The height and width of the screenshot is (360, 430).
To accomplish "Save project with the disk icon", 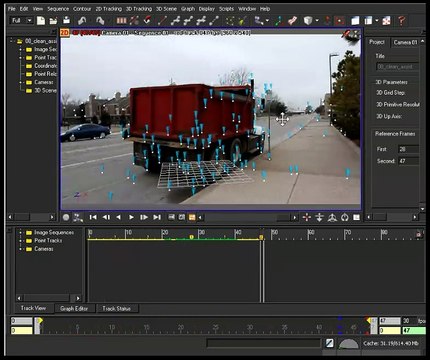I will (x=67, y=21).
